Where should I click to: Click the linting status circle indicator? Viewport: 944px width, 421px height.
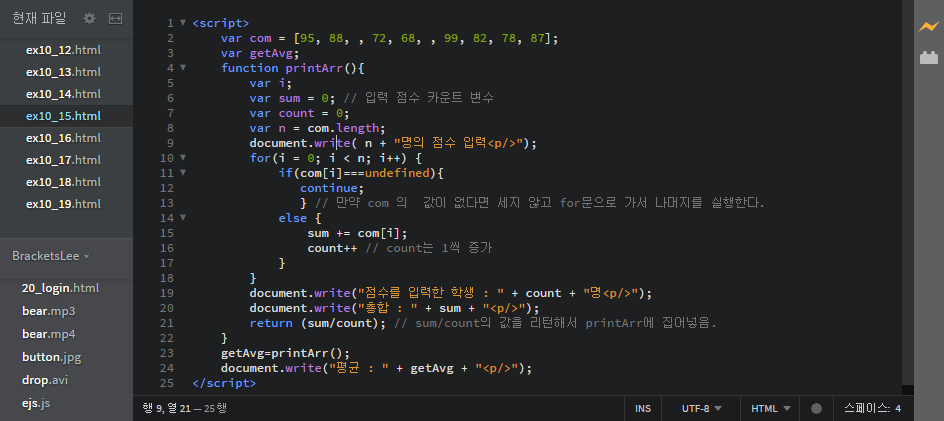(x=816, y=408)
